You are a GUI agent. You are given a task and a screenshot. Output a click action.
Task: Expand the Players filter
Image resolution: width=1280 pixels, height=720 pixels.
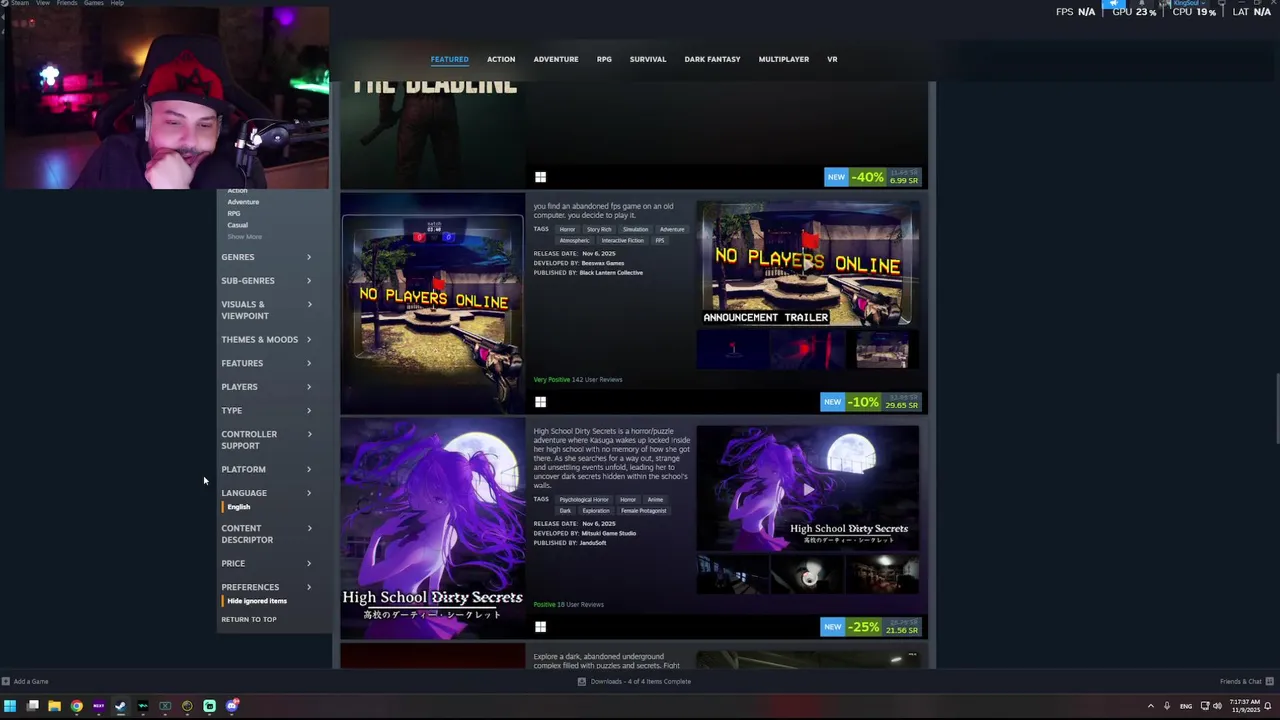266,387
